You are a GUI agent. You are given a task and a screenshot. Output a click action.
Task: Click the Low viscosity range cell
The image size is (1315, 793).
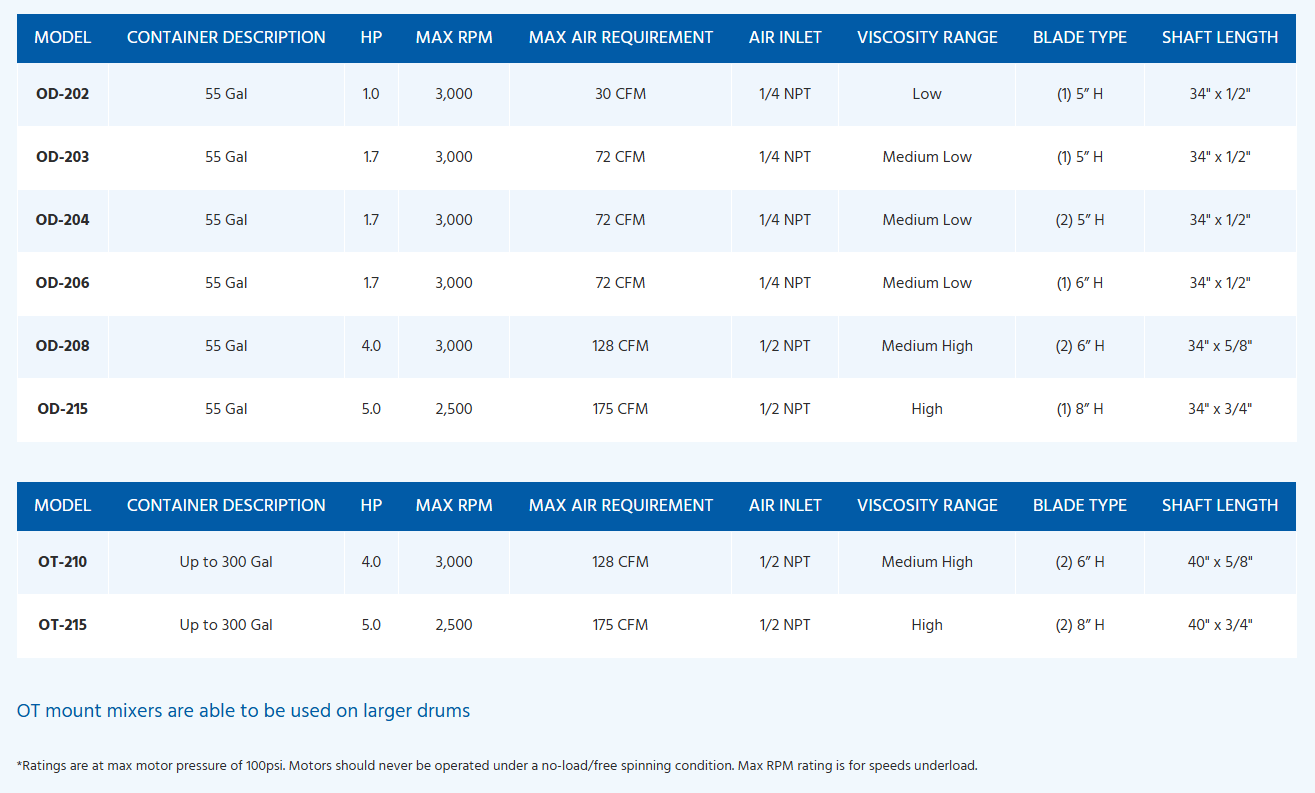point(927,94)
